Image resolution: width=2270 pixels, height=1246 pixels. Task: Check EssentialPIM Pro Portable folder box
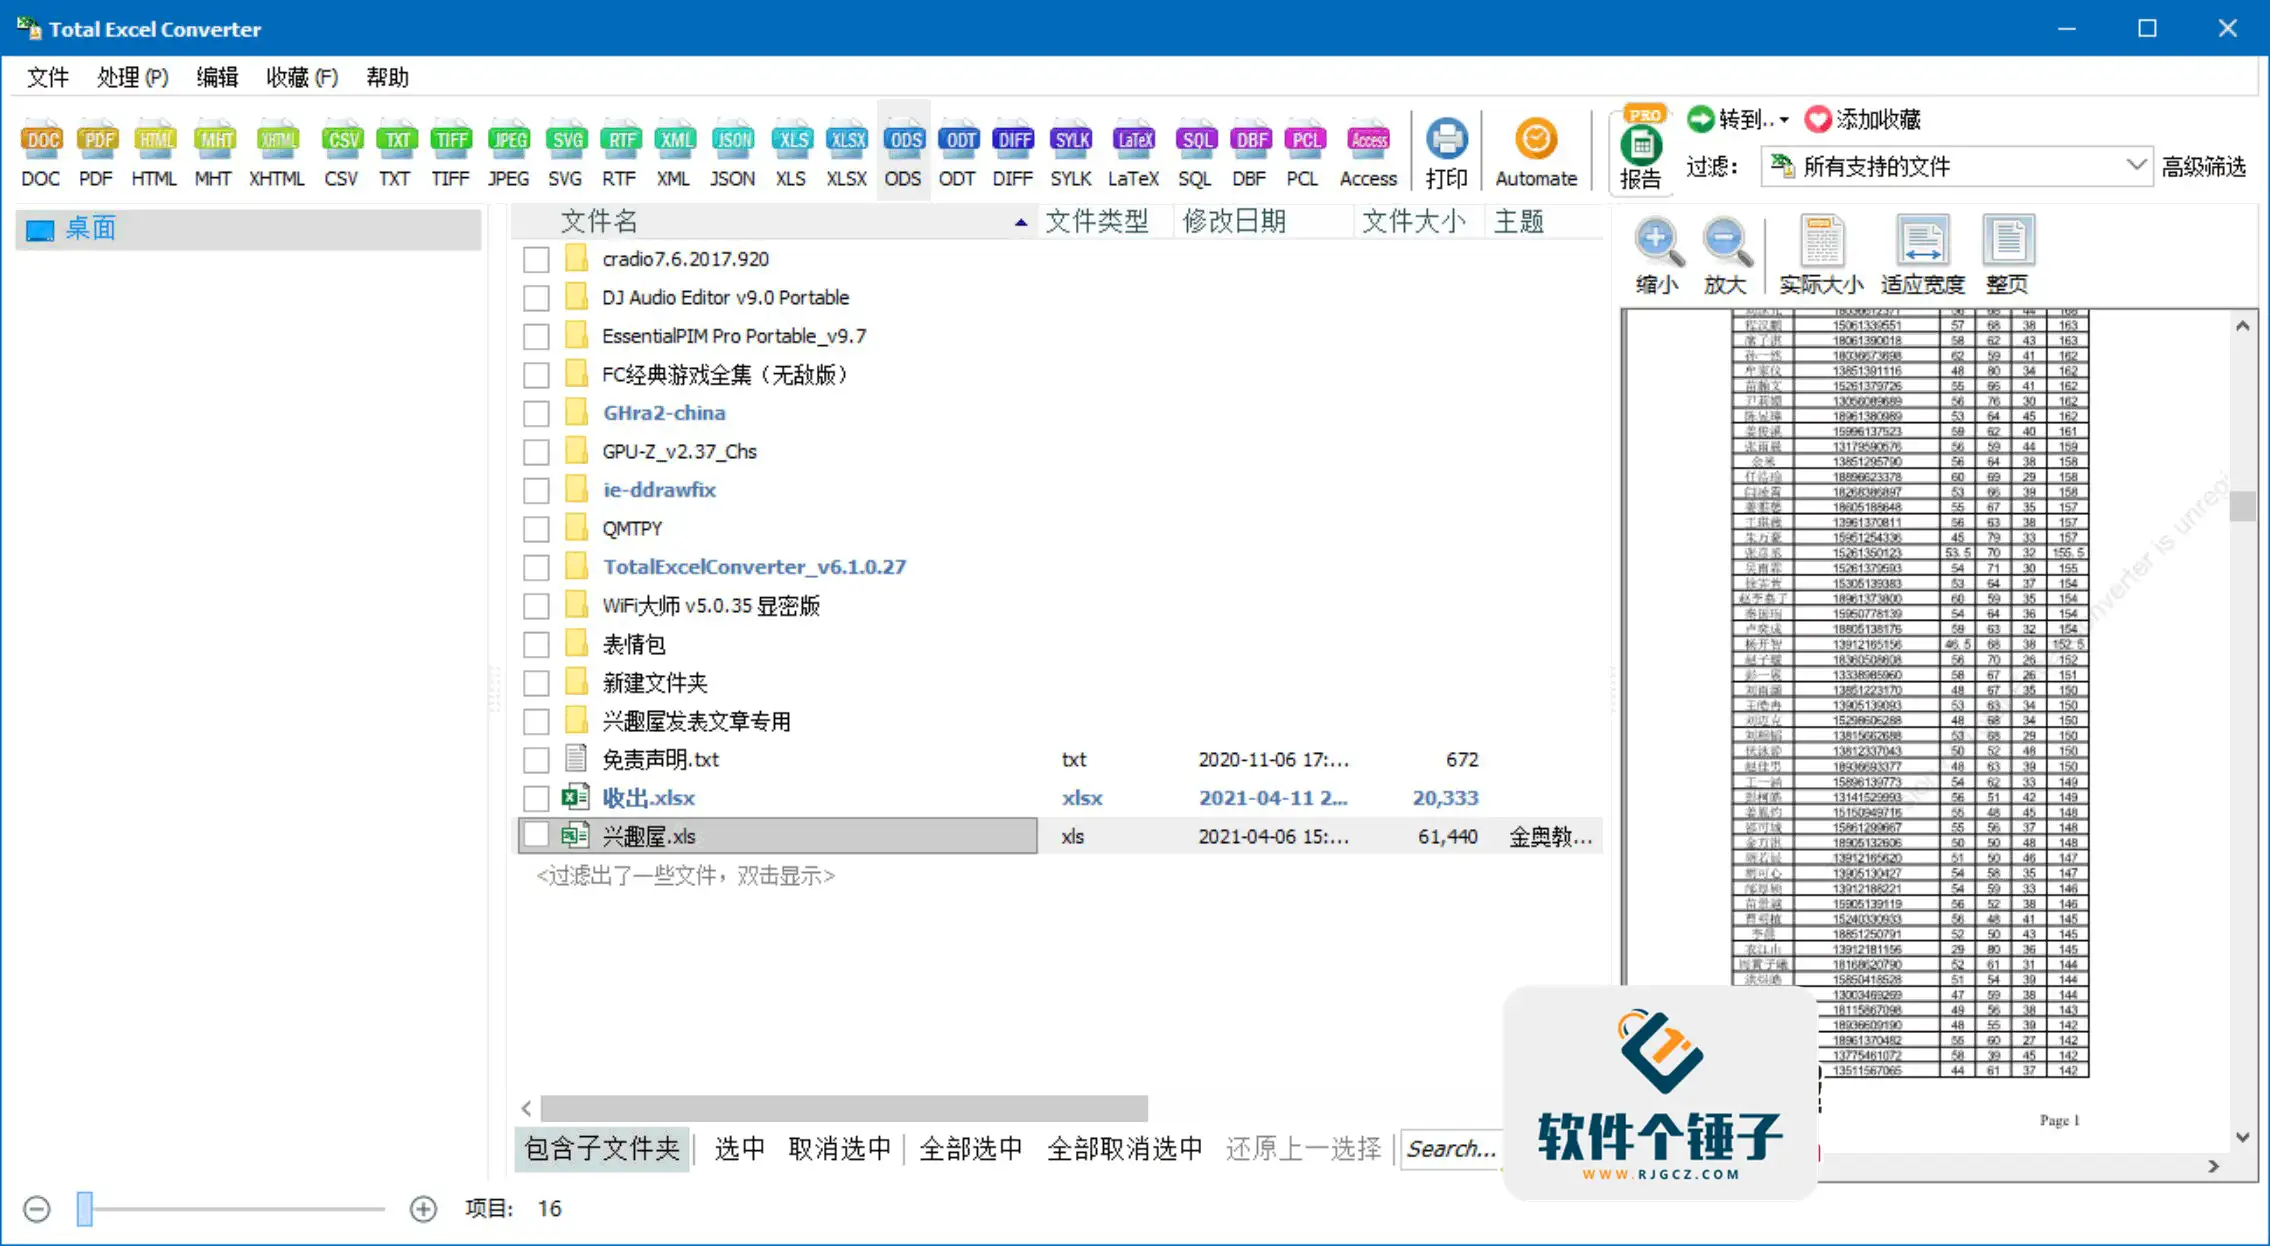(x=536, y=337)
